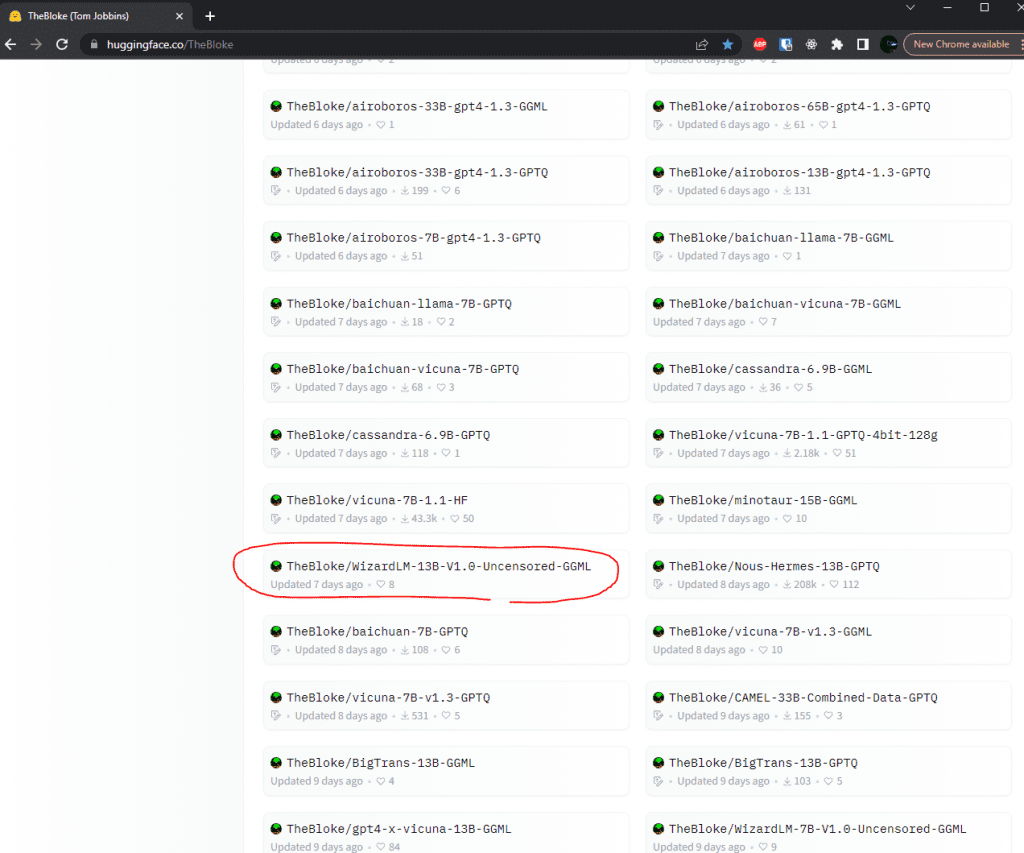Open TheBloke/baichuan-llama-7B-GGML model link
The width and height of the screenshot is (1024, 853).
(x=781, y=238)
